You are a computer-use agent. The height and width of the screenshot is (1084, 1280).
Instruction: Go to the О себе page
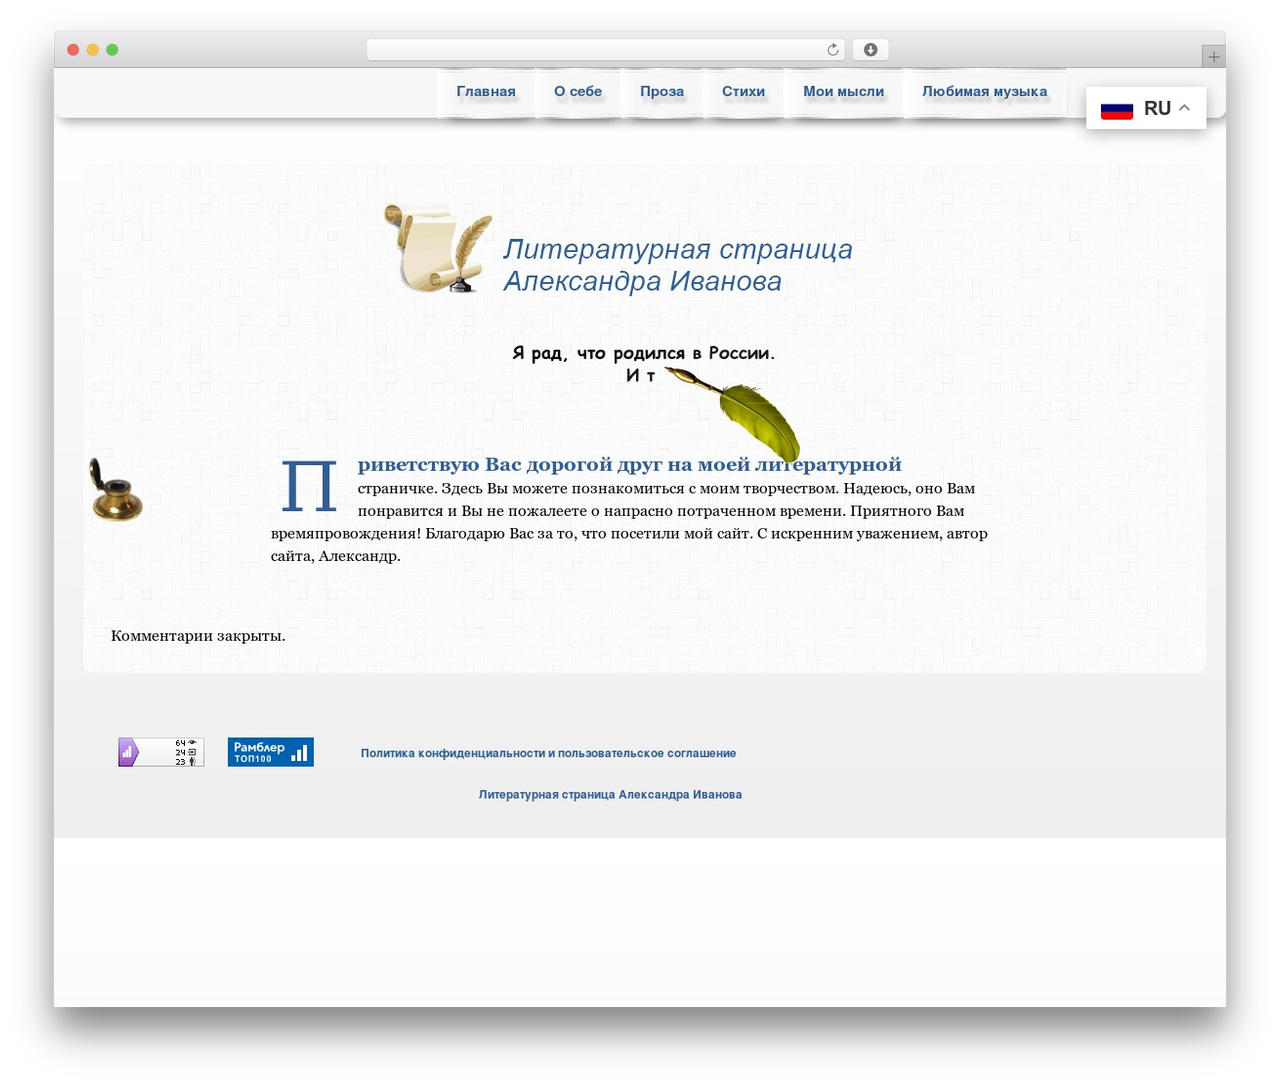point(578,92)
